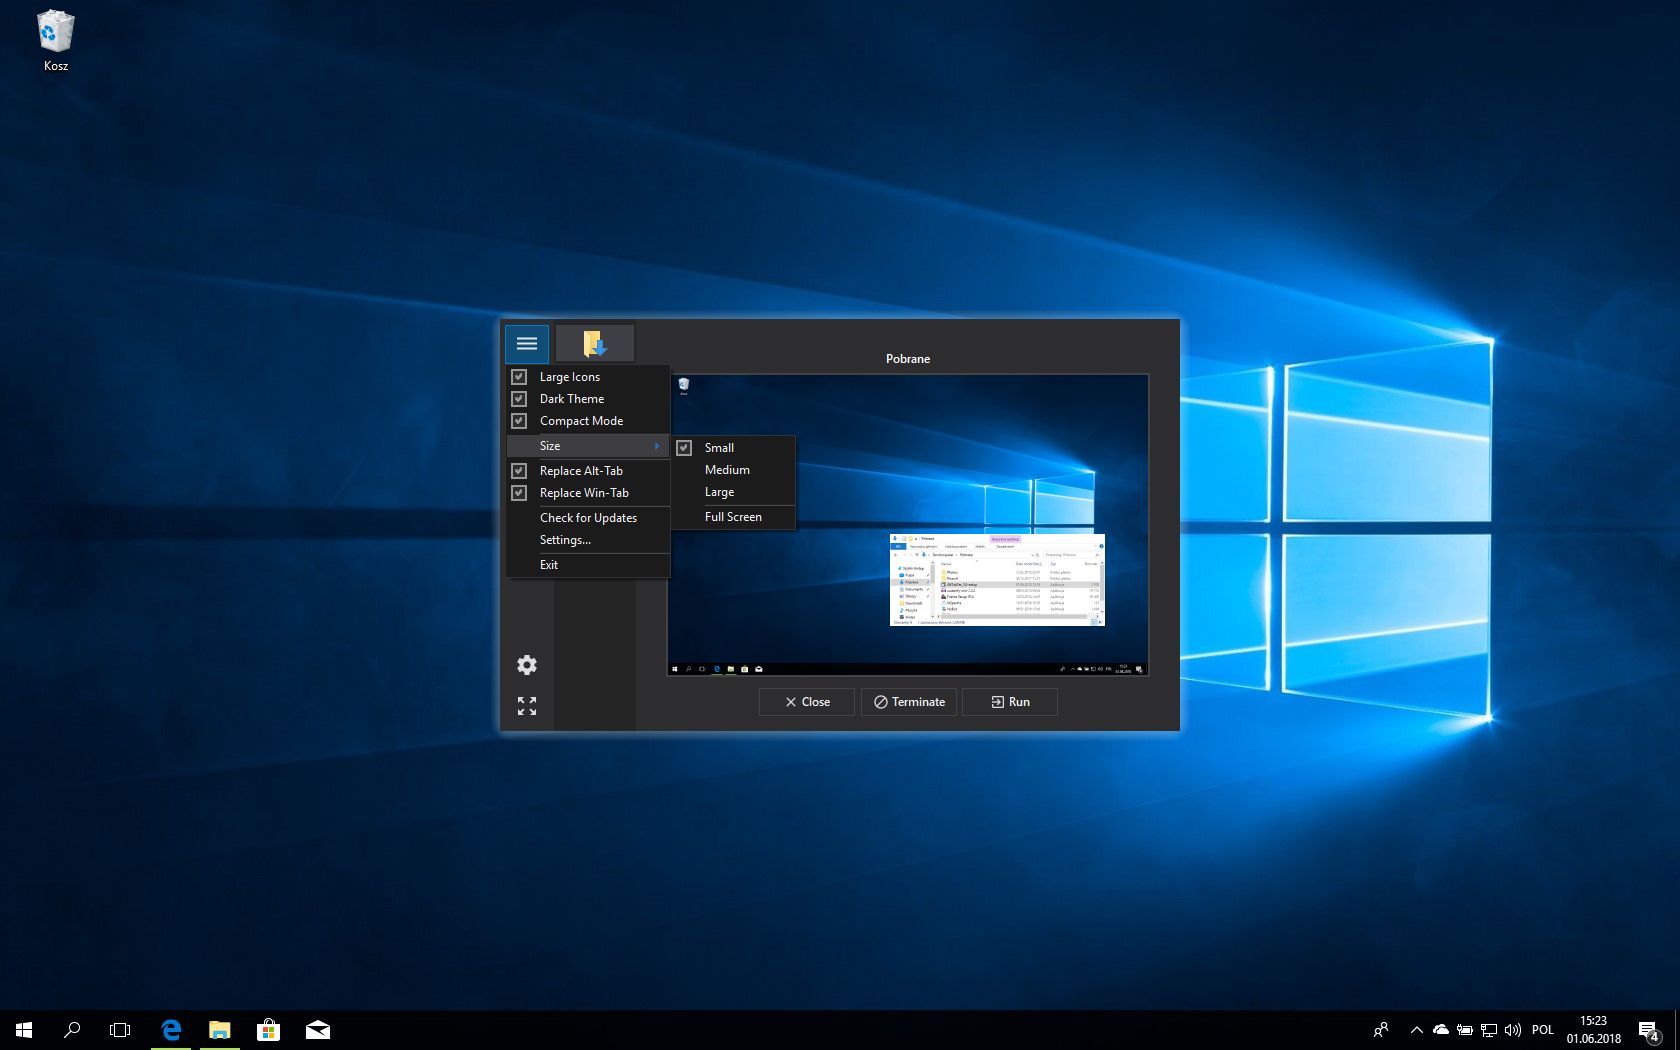This screenshot has width=1680, height=1050.
Task: Click the Pobrane title text
Action: pos(908,359)
